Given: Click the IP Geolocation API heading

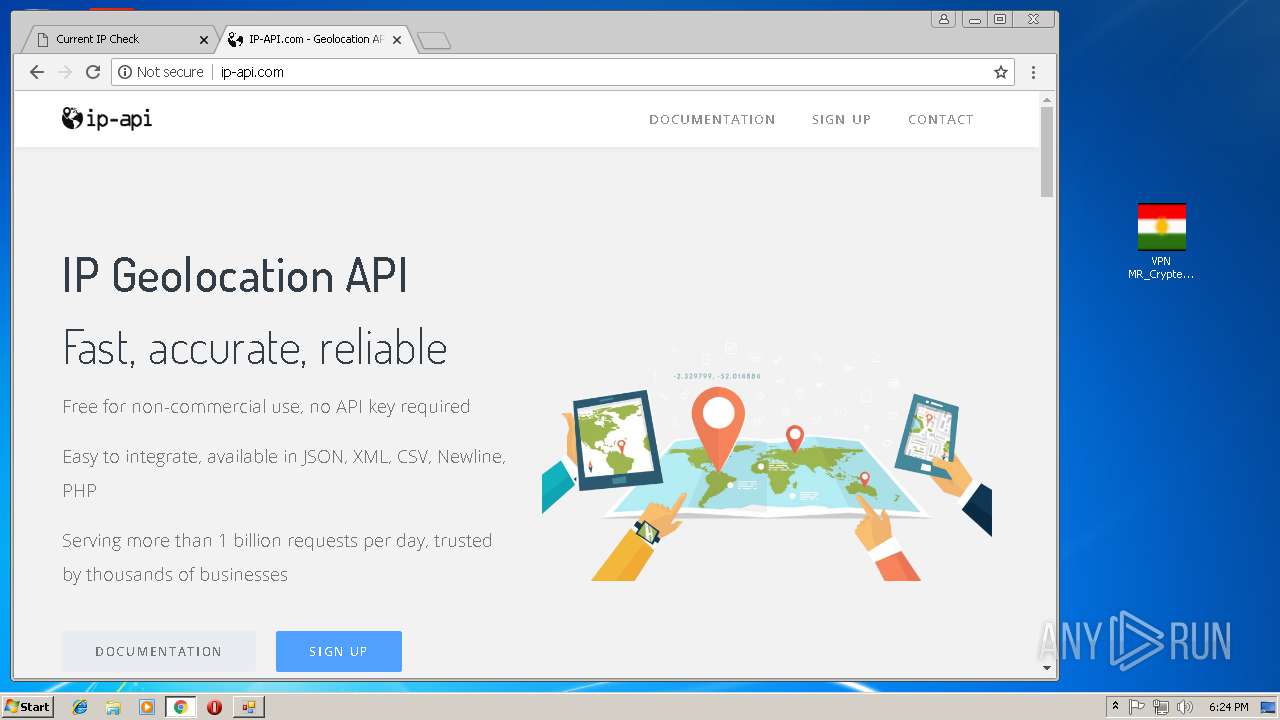Looking at the screenshot, I should 235,276.
